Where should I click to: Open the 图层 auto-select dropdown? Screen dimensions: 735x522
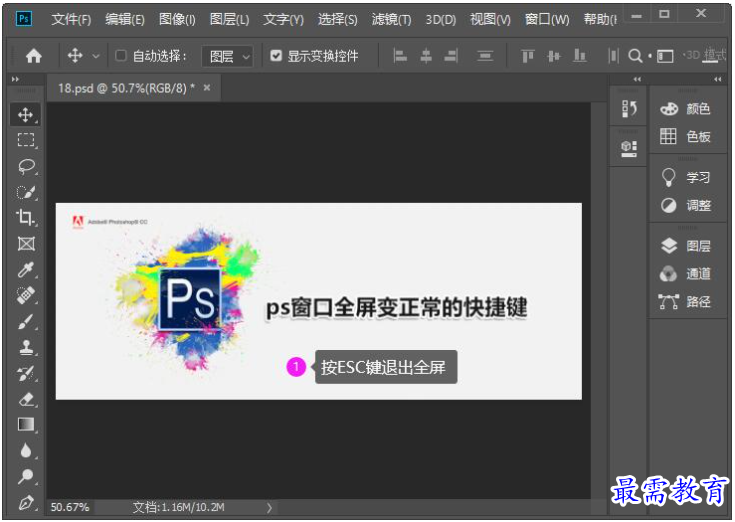pos(227,57)
